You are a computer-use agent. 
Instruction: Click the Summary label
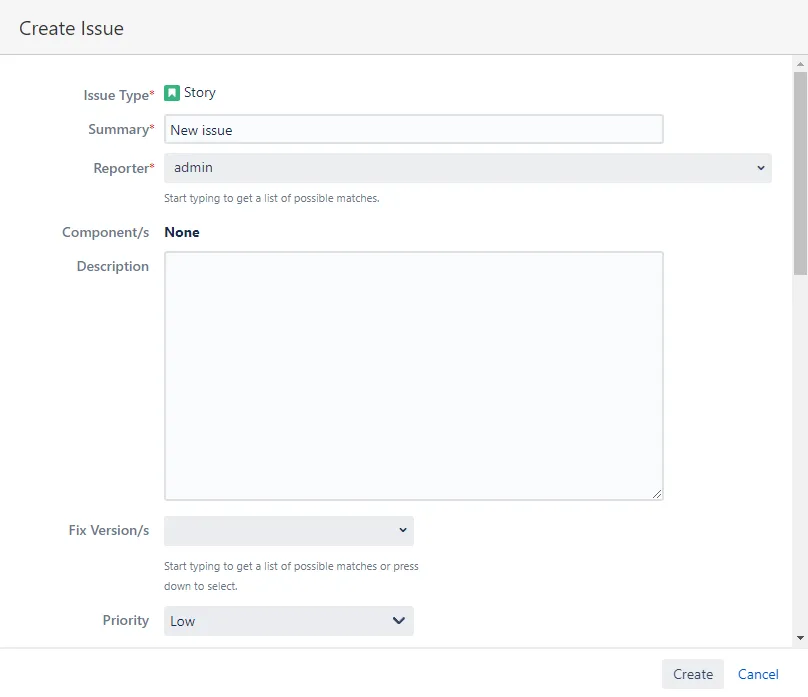coord(121,129)
